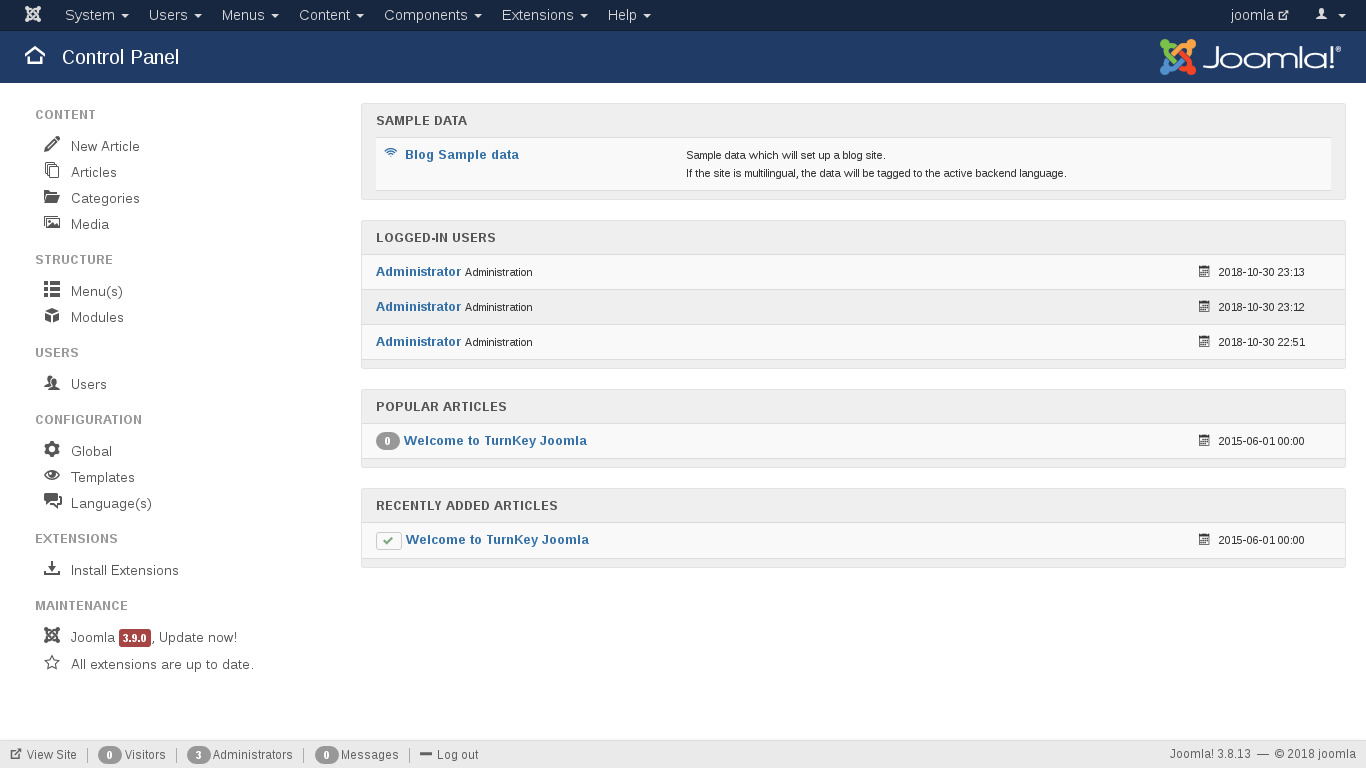Click View Site in the status bar

(x=44, y=755)
